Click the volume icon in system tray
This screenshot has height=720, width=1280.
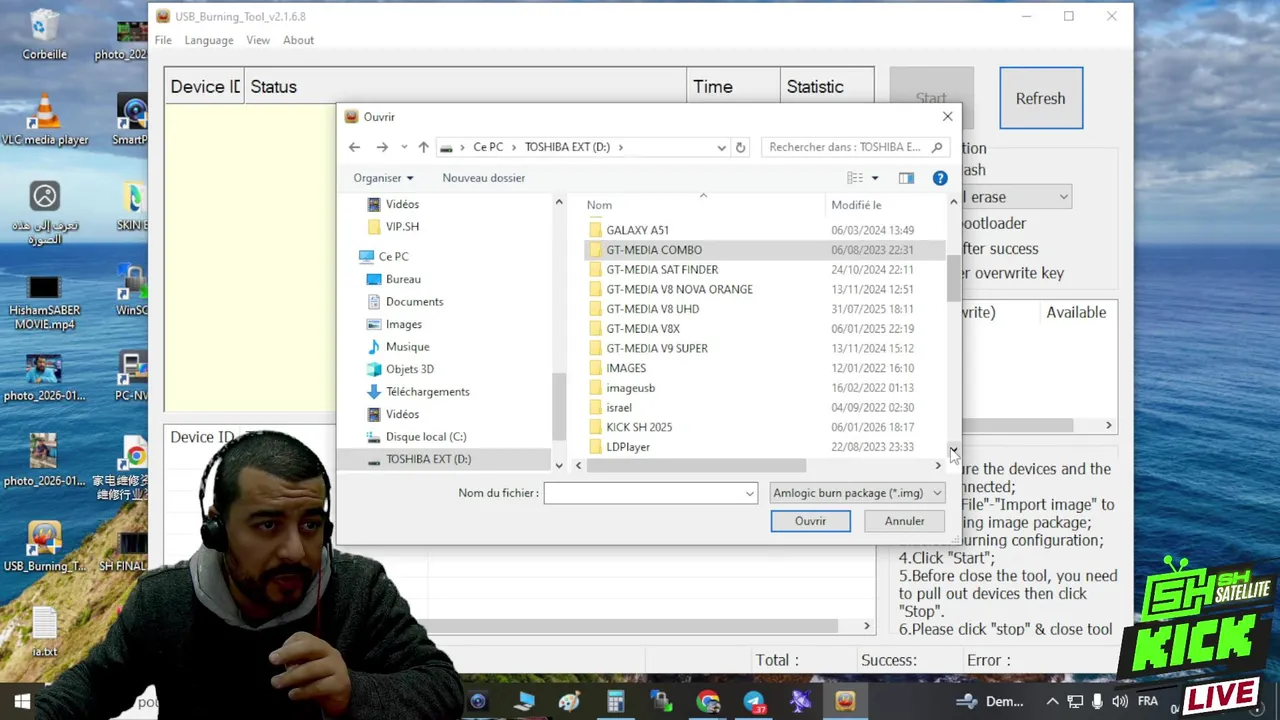pos(1119,702)
